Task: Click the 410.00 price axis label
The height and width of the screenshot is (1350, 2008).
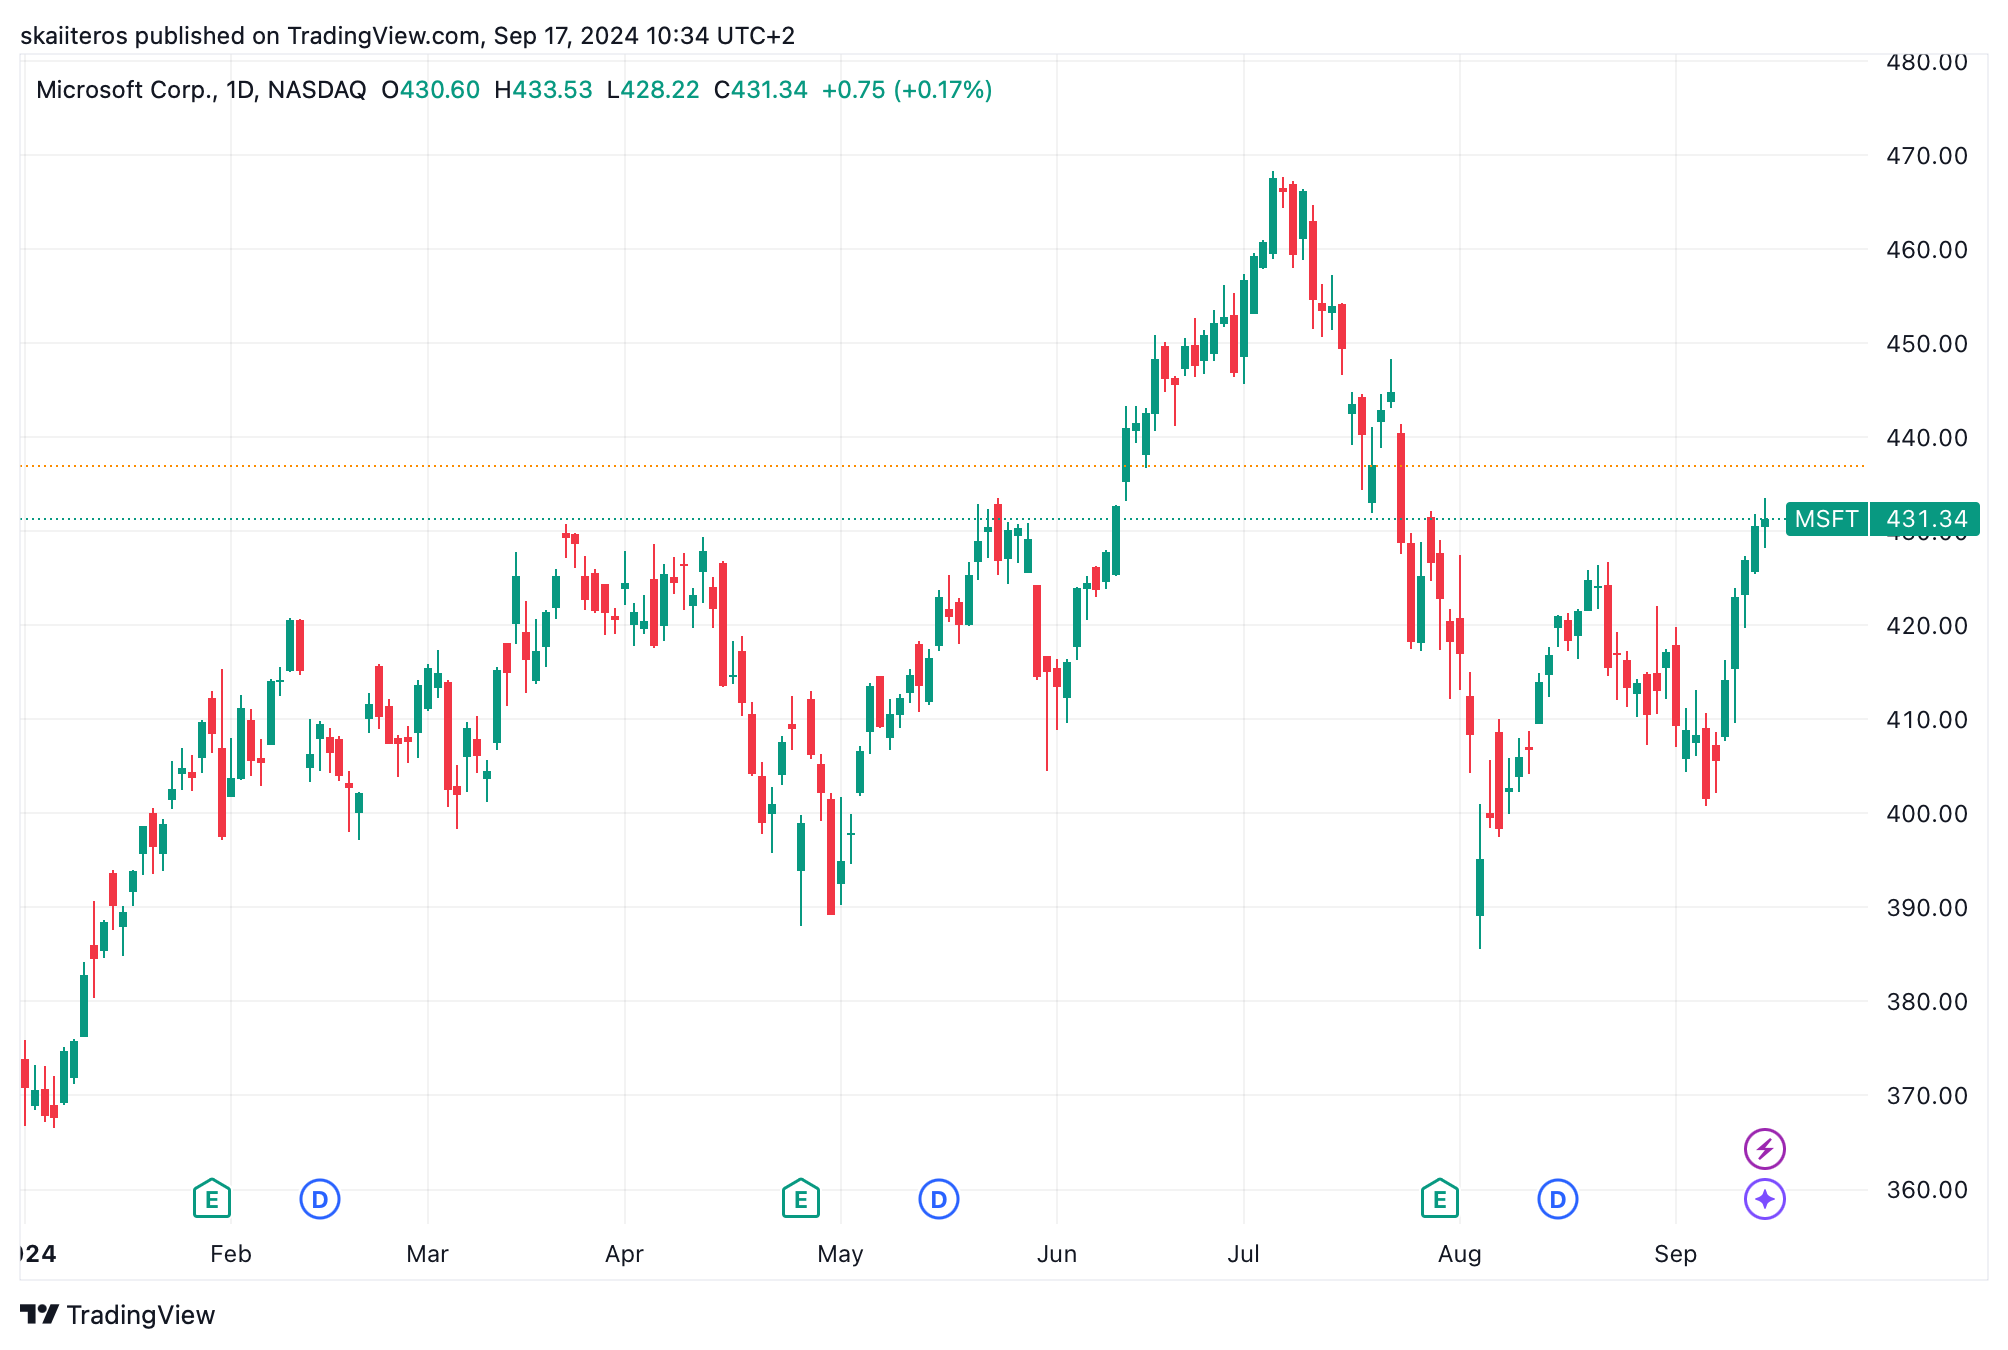Action: tap(1926, 719)
